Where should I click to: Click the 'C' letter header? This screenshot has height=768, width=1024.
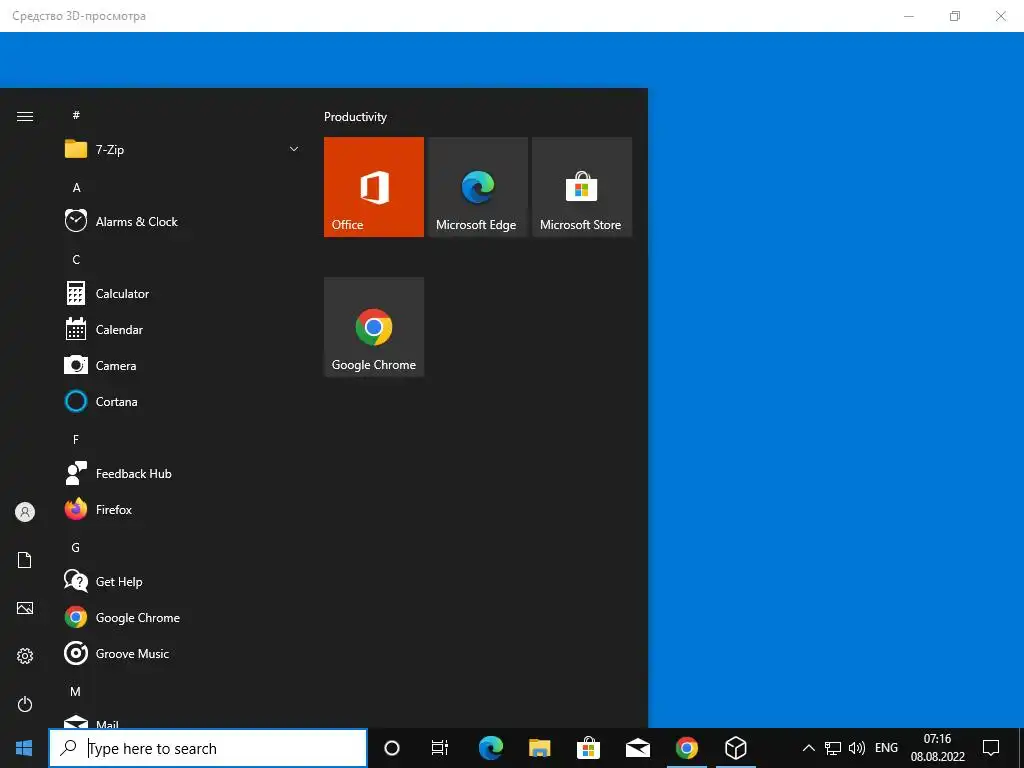76,260
